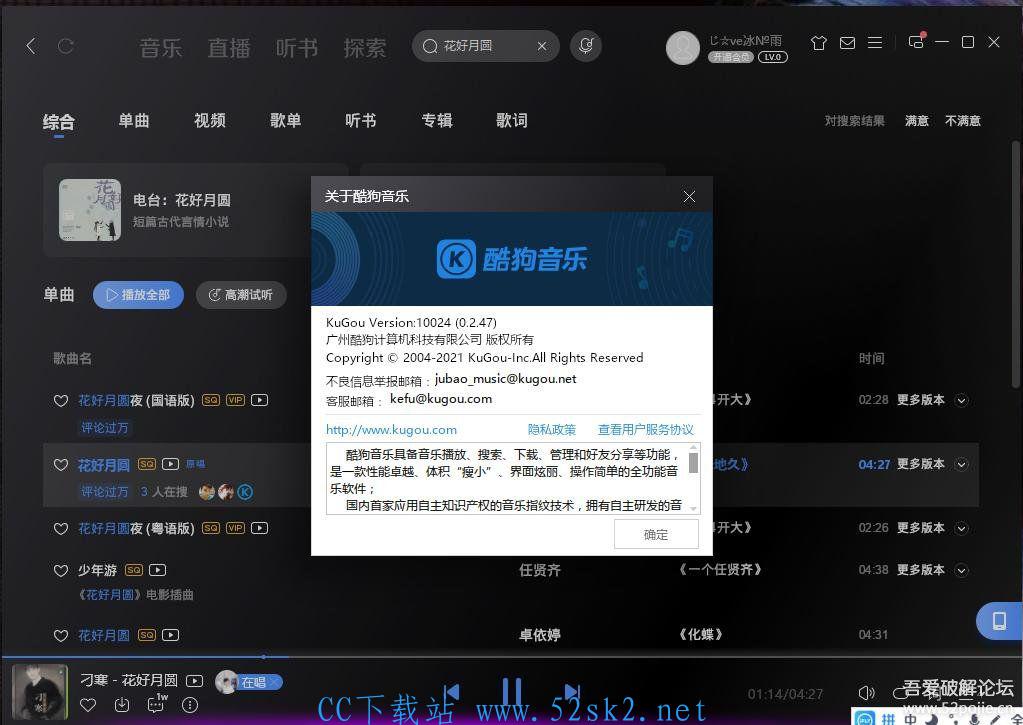Open the 查看用户服务协议 link
The width and height of the screenshot is (1023, 725).
646,429
